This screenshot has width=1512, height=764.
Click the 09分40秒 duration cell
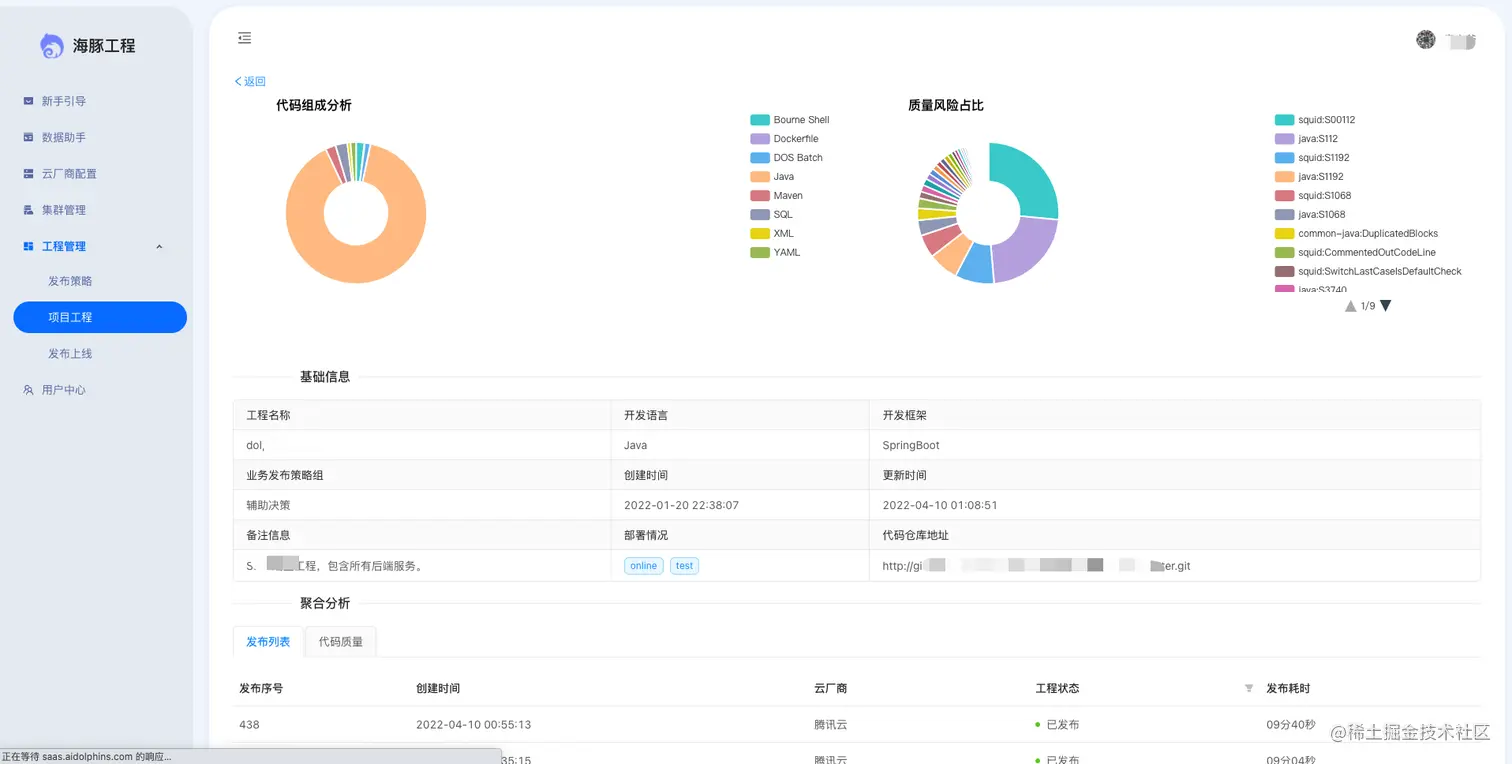coord(1290,725)
